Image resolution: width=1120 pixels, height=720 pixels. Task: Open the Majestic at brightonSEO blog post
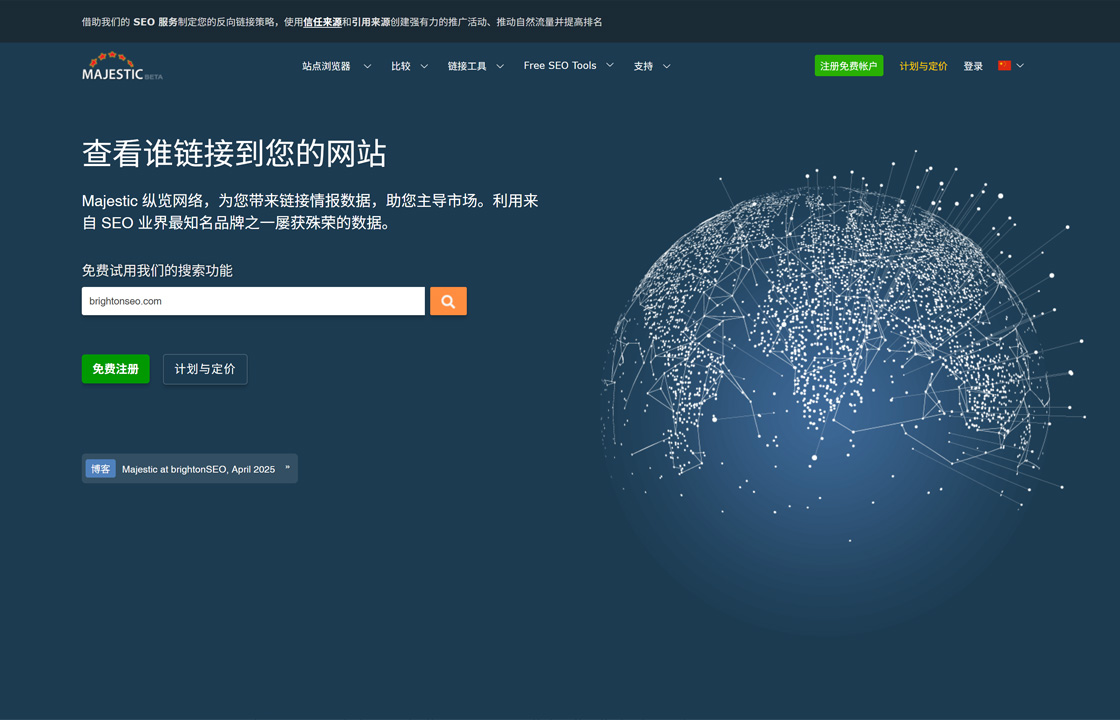(x=199, y=469)
